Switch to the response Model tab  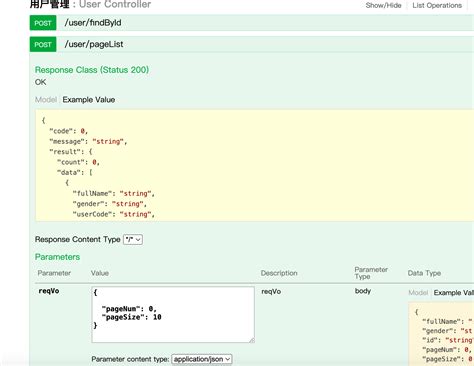pyautogui.click(x=46, y=100)
